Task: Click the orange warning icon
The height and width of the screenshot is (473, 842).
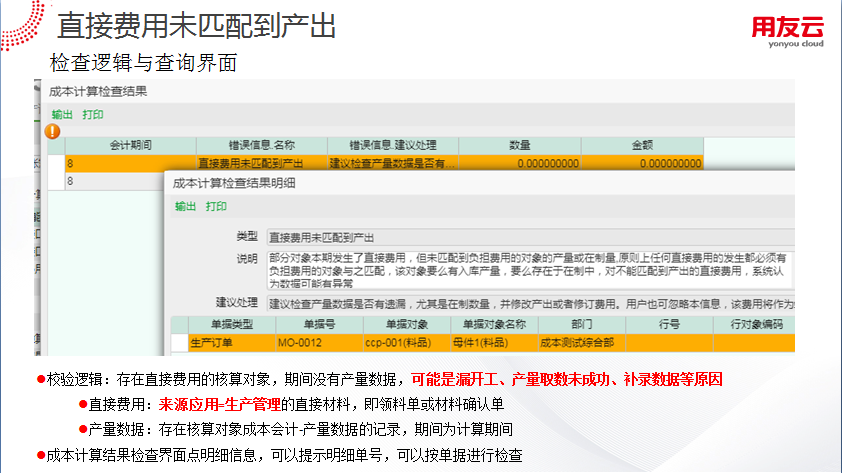Action: 53,131
